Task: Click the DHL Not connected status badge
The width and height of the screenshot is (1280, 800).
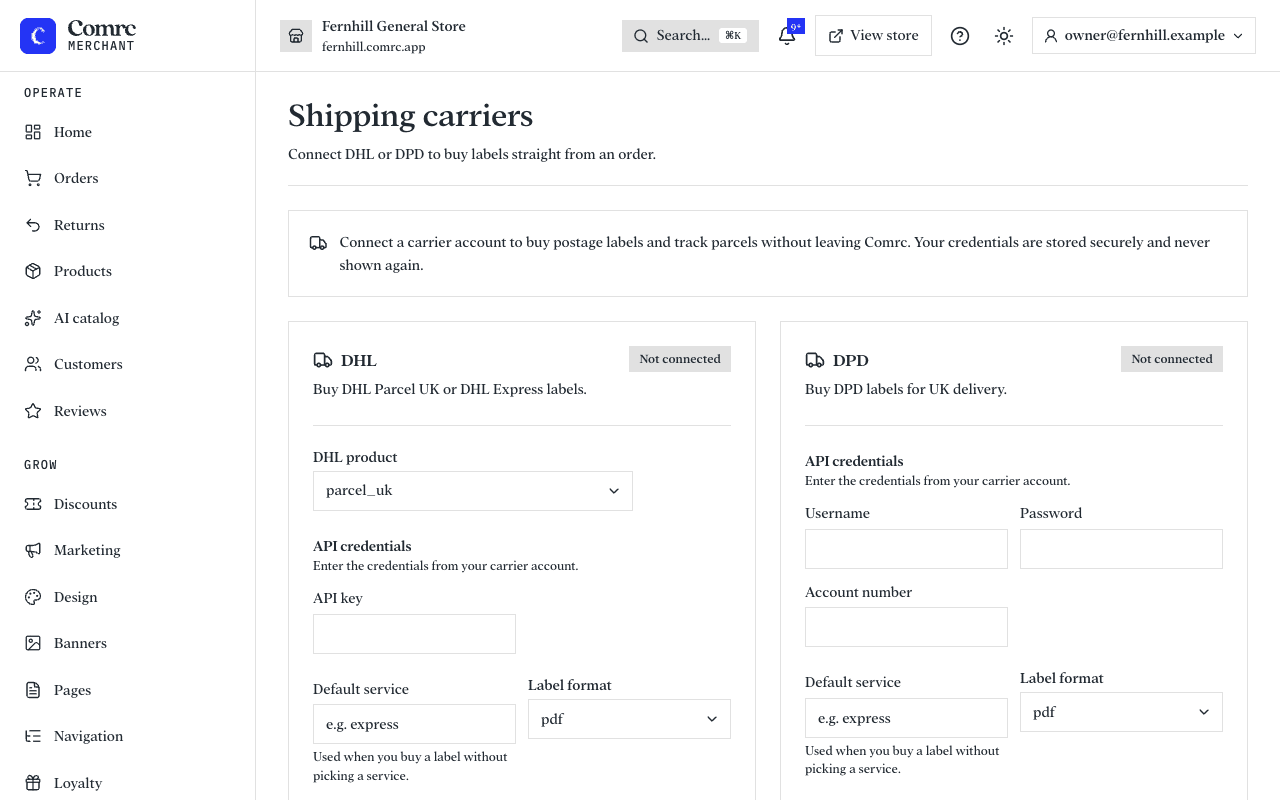Action: (x=680, y=359)
